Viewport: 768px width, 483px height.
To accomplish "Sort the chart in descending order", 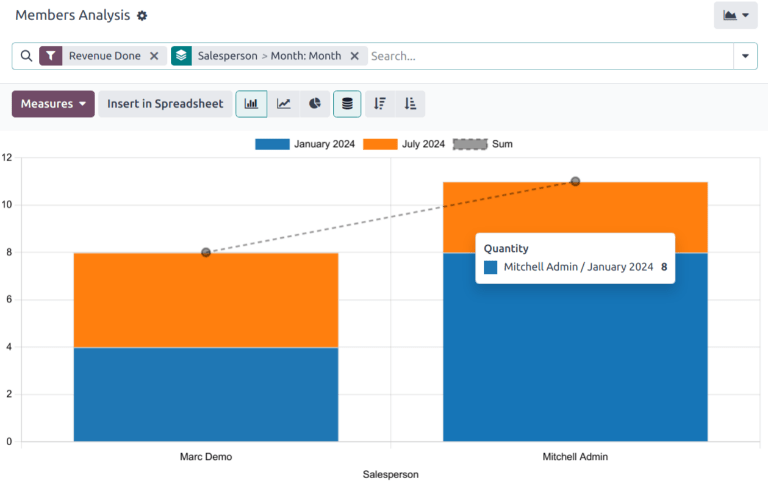I will (380, 104).
